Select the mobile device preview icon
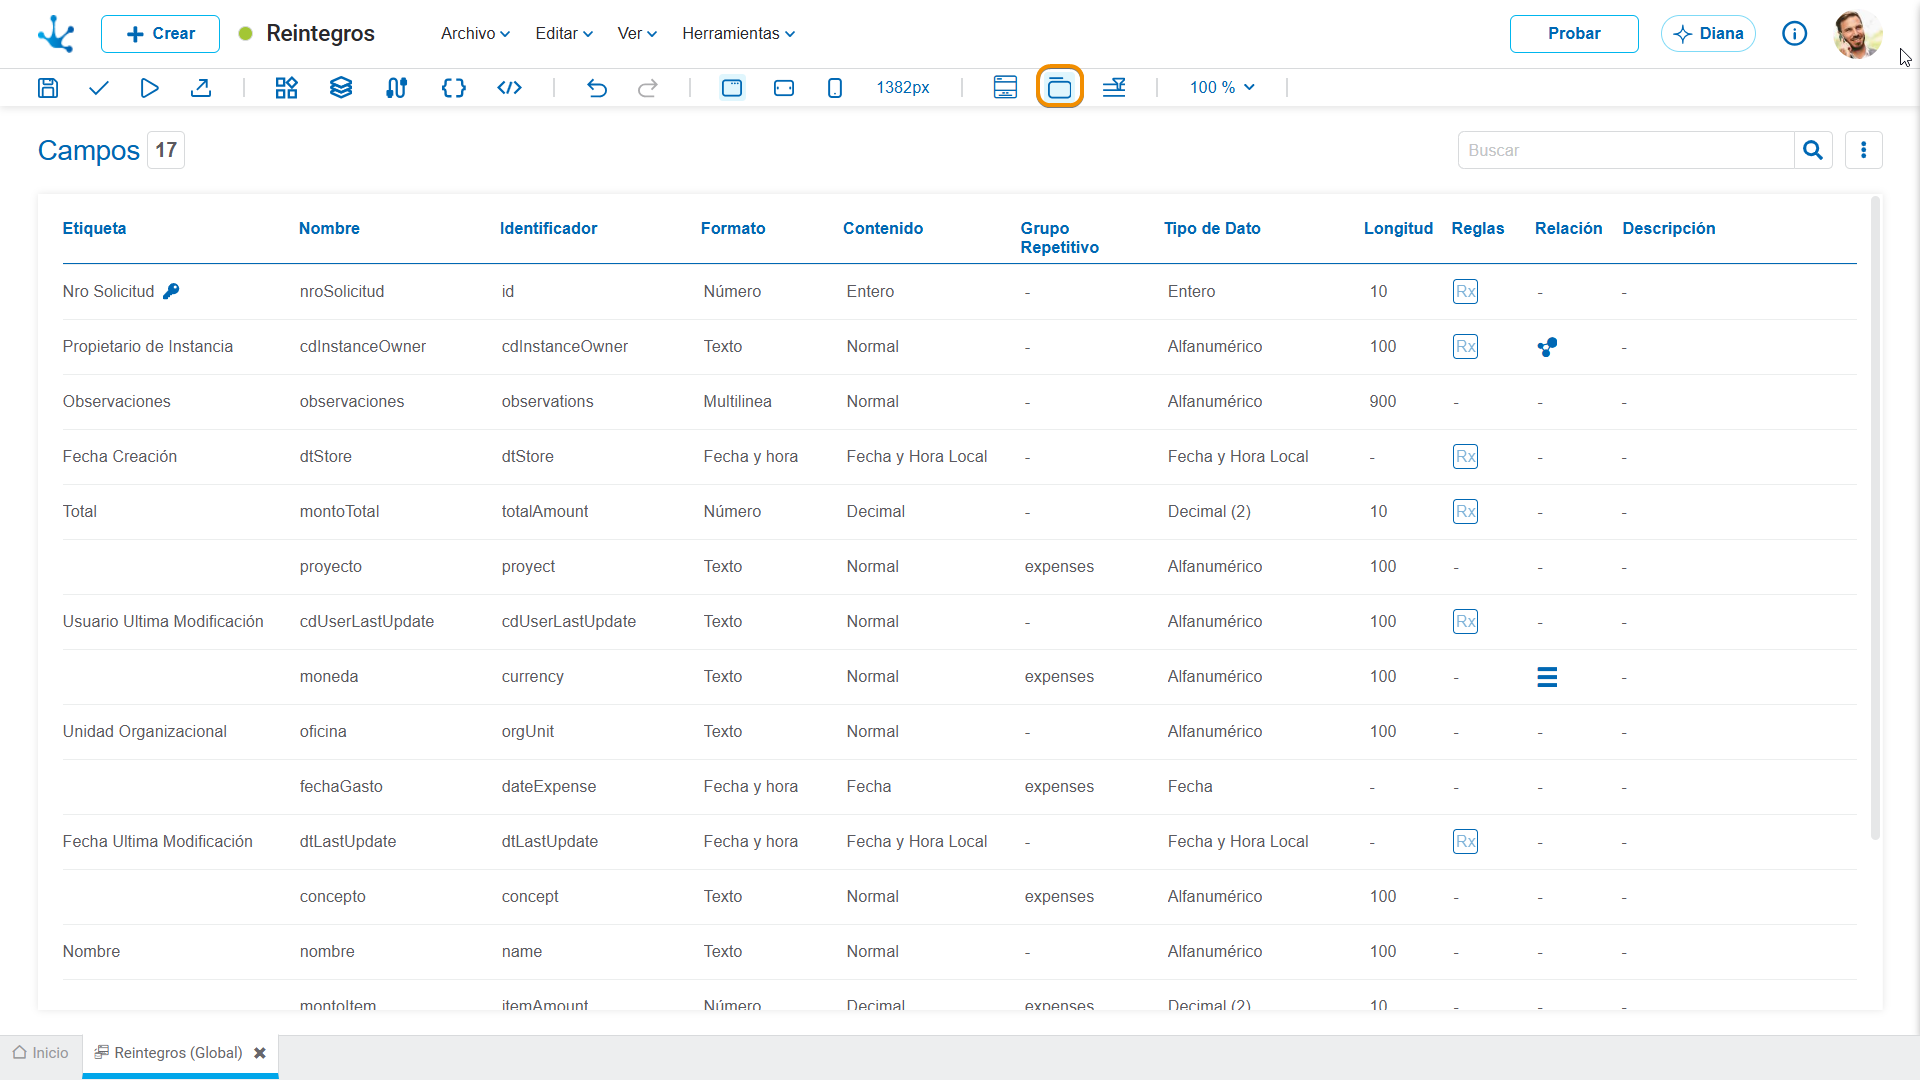This screenshot has width=1920, height=1080. (x=835, y=88)
